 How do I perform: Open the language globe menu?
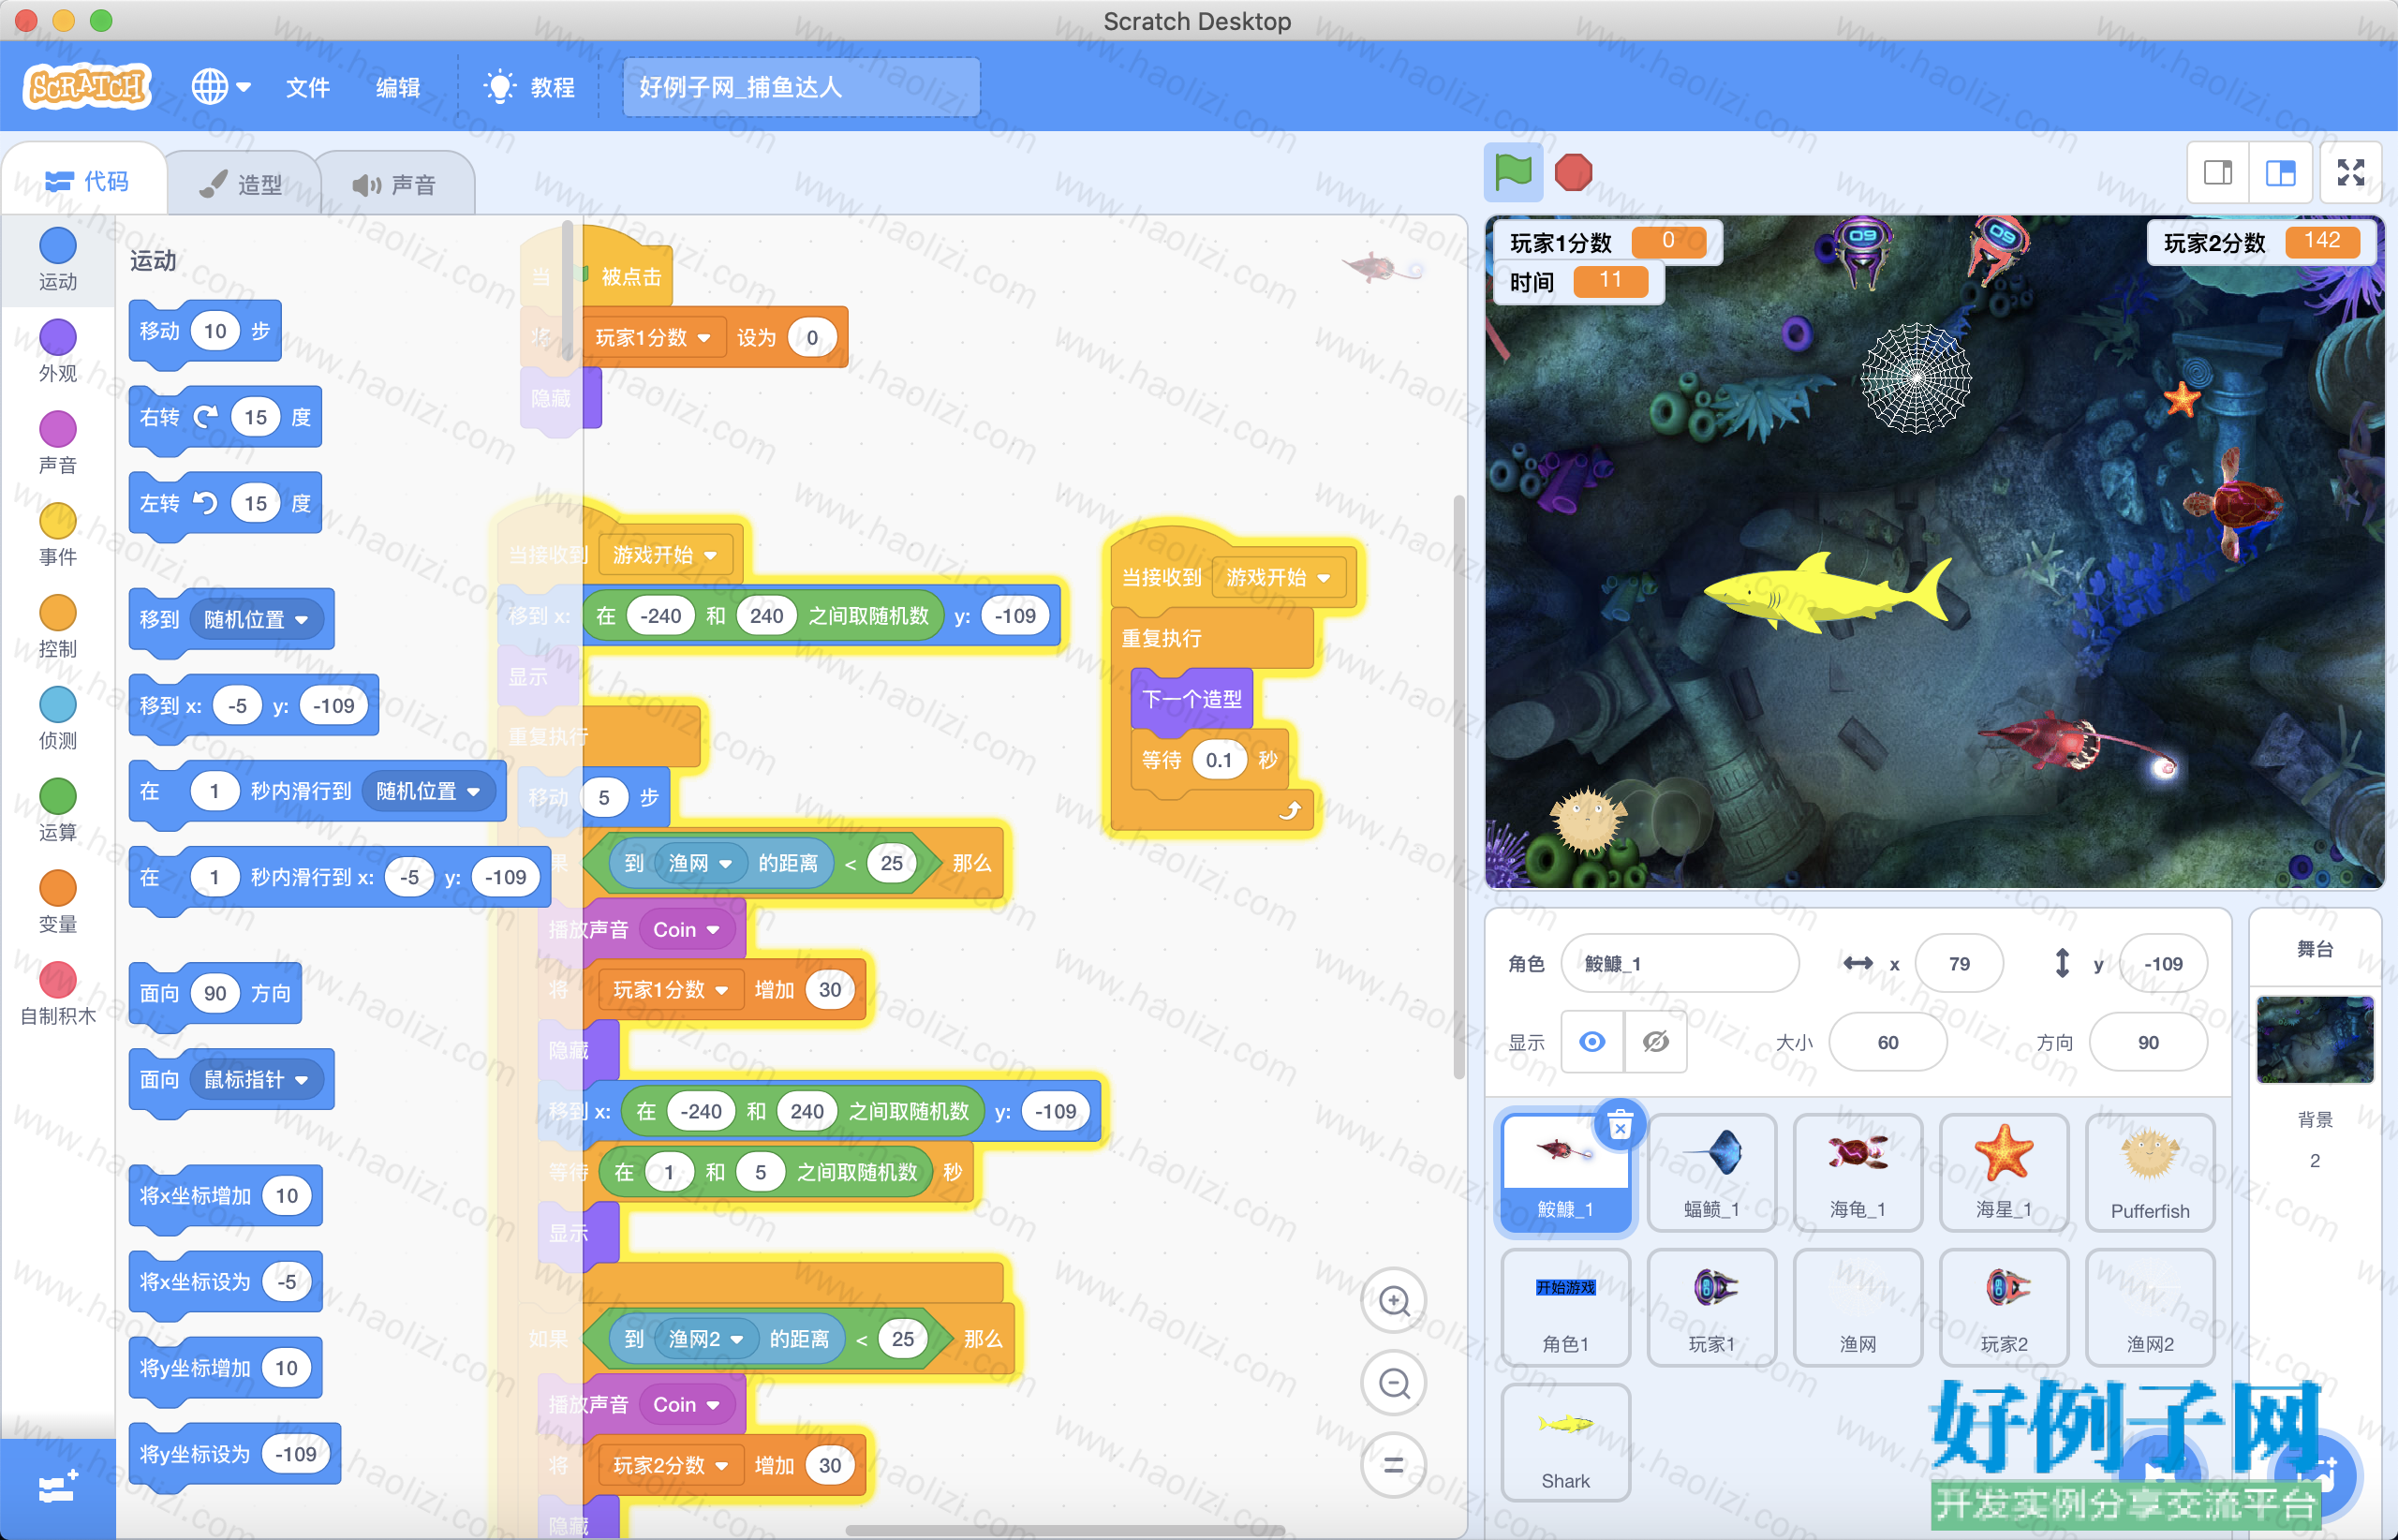point(220,87)
